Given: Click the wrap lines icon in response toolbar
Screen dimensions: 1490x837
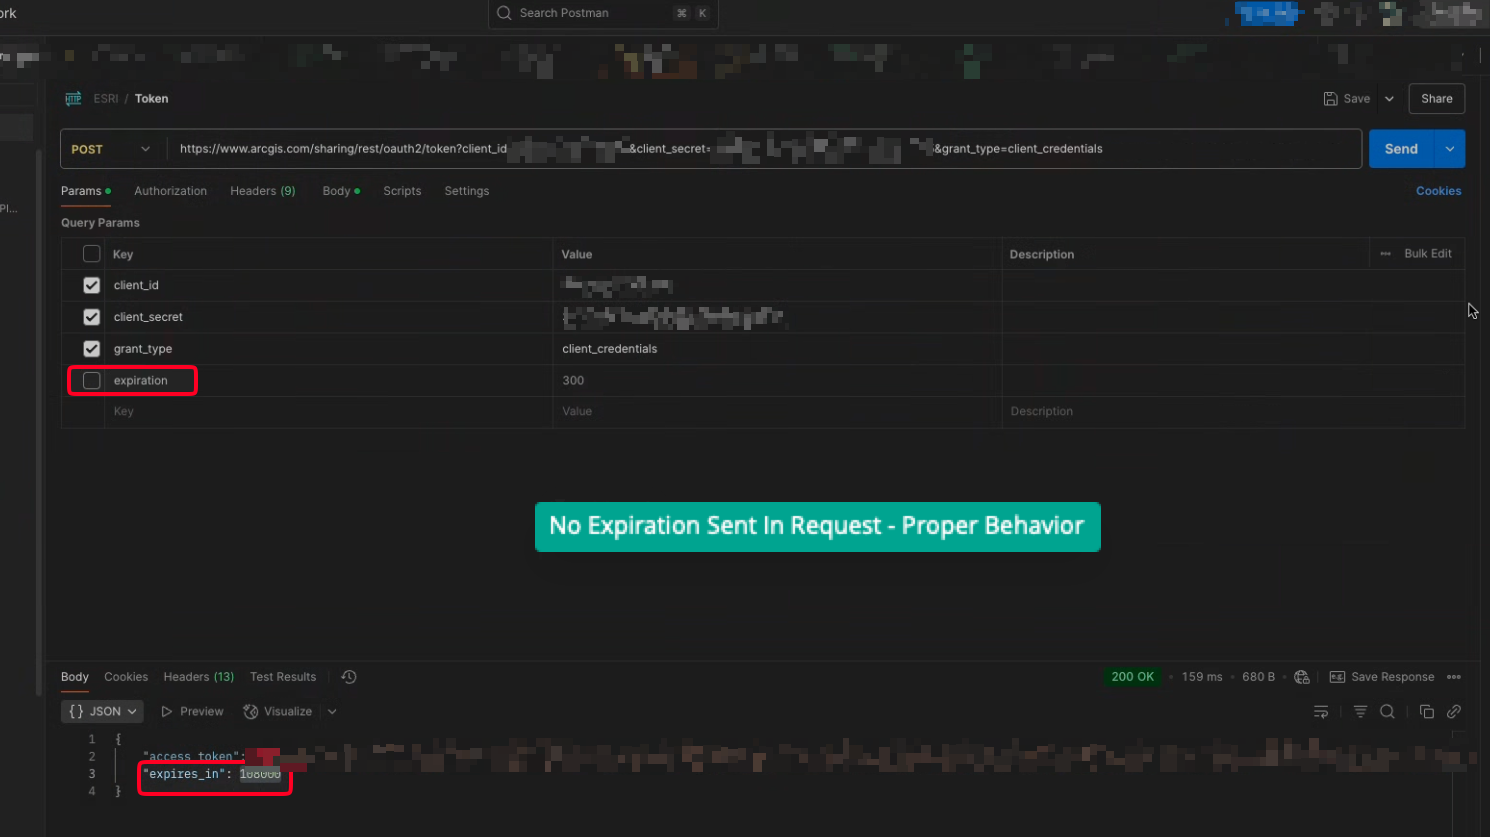Looking at the screenshot, I should (x=1321, y=711).
